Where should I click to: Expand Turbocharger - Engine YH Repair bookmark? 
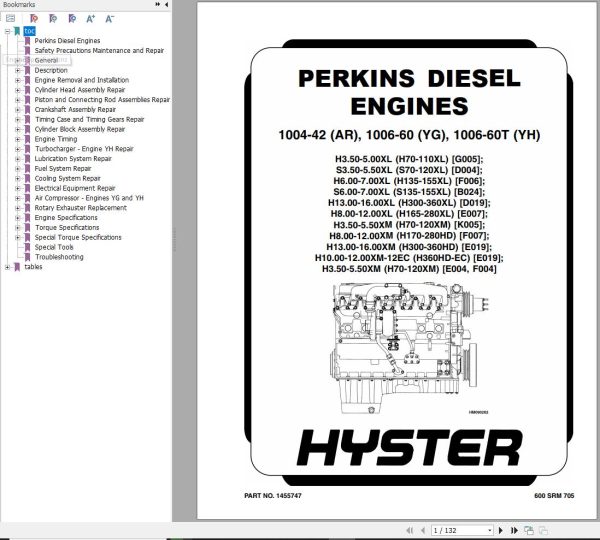tap(18, 149)
